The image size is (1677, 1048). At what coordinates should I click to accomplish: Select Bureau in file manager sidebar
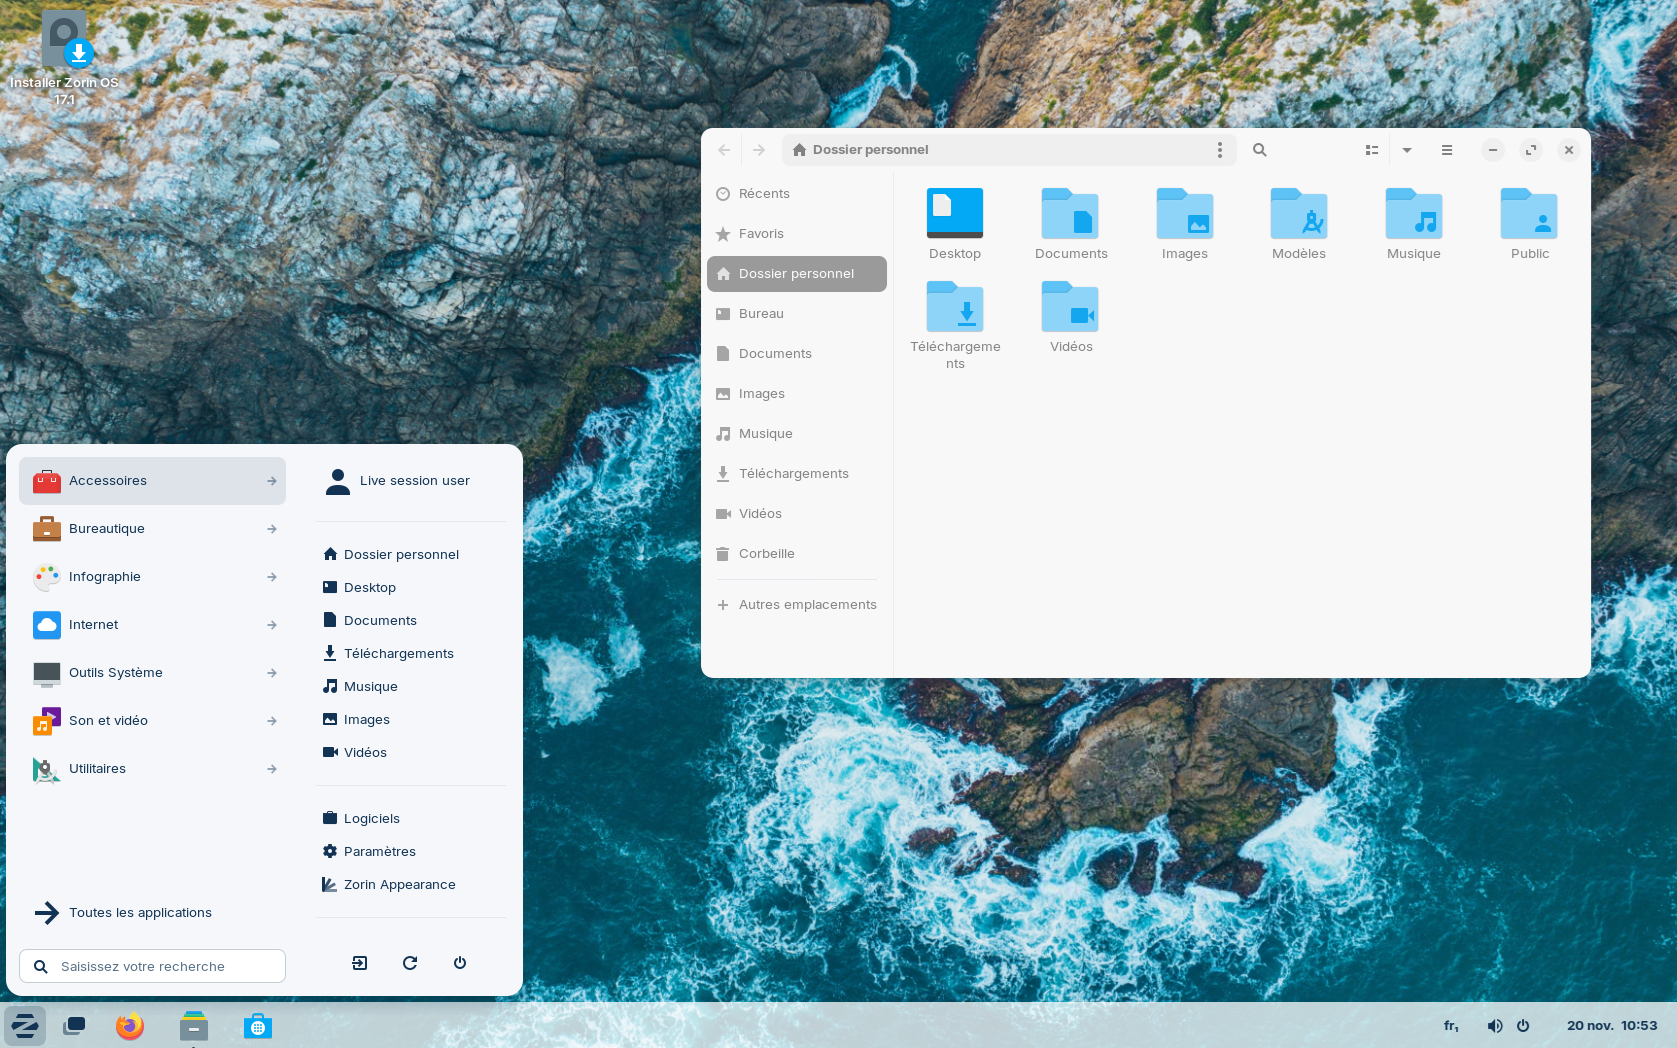(x=797, y=314)
